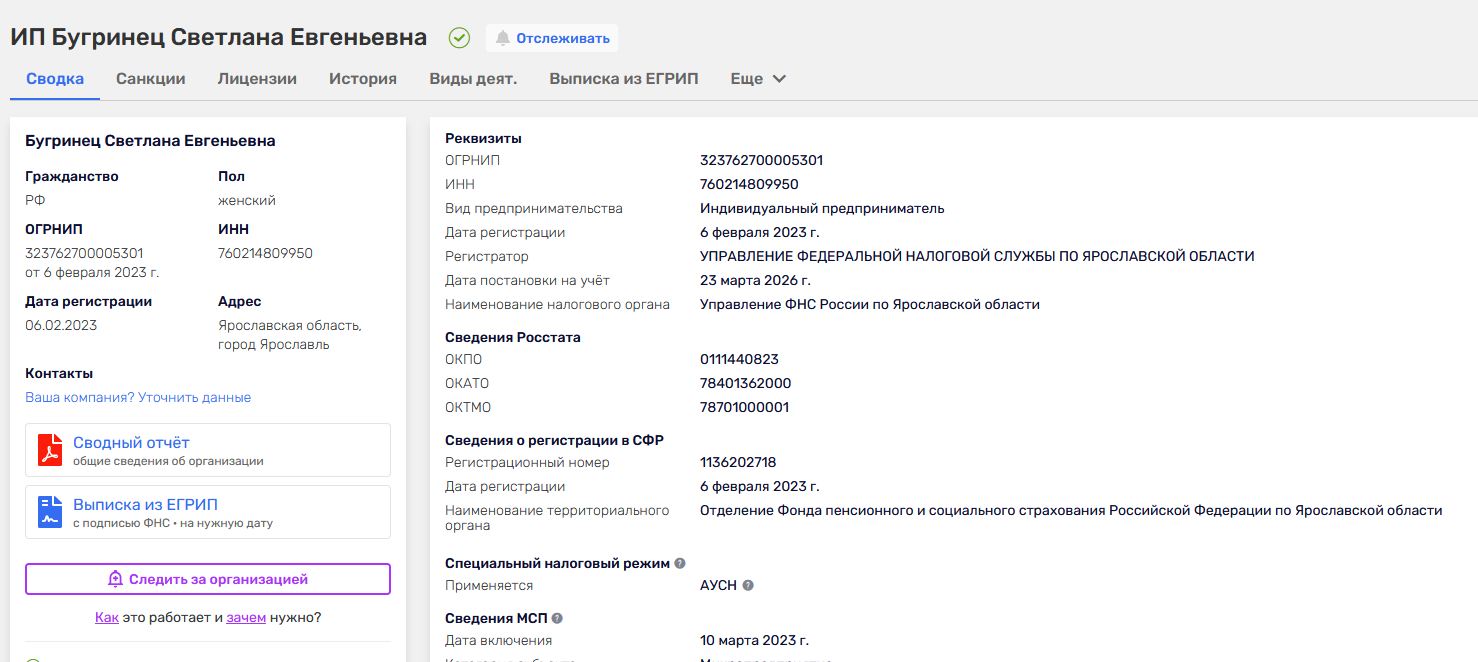Click the bell icon in Следить за организацией
Image resolution: width=1478 pixels, height=662 pixels.
point(115,579)
